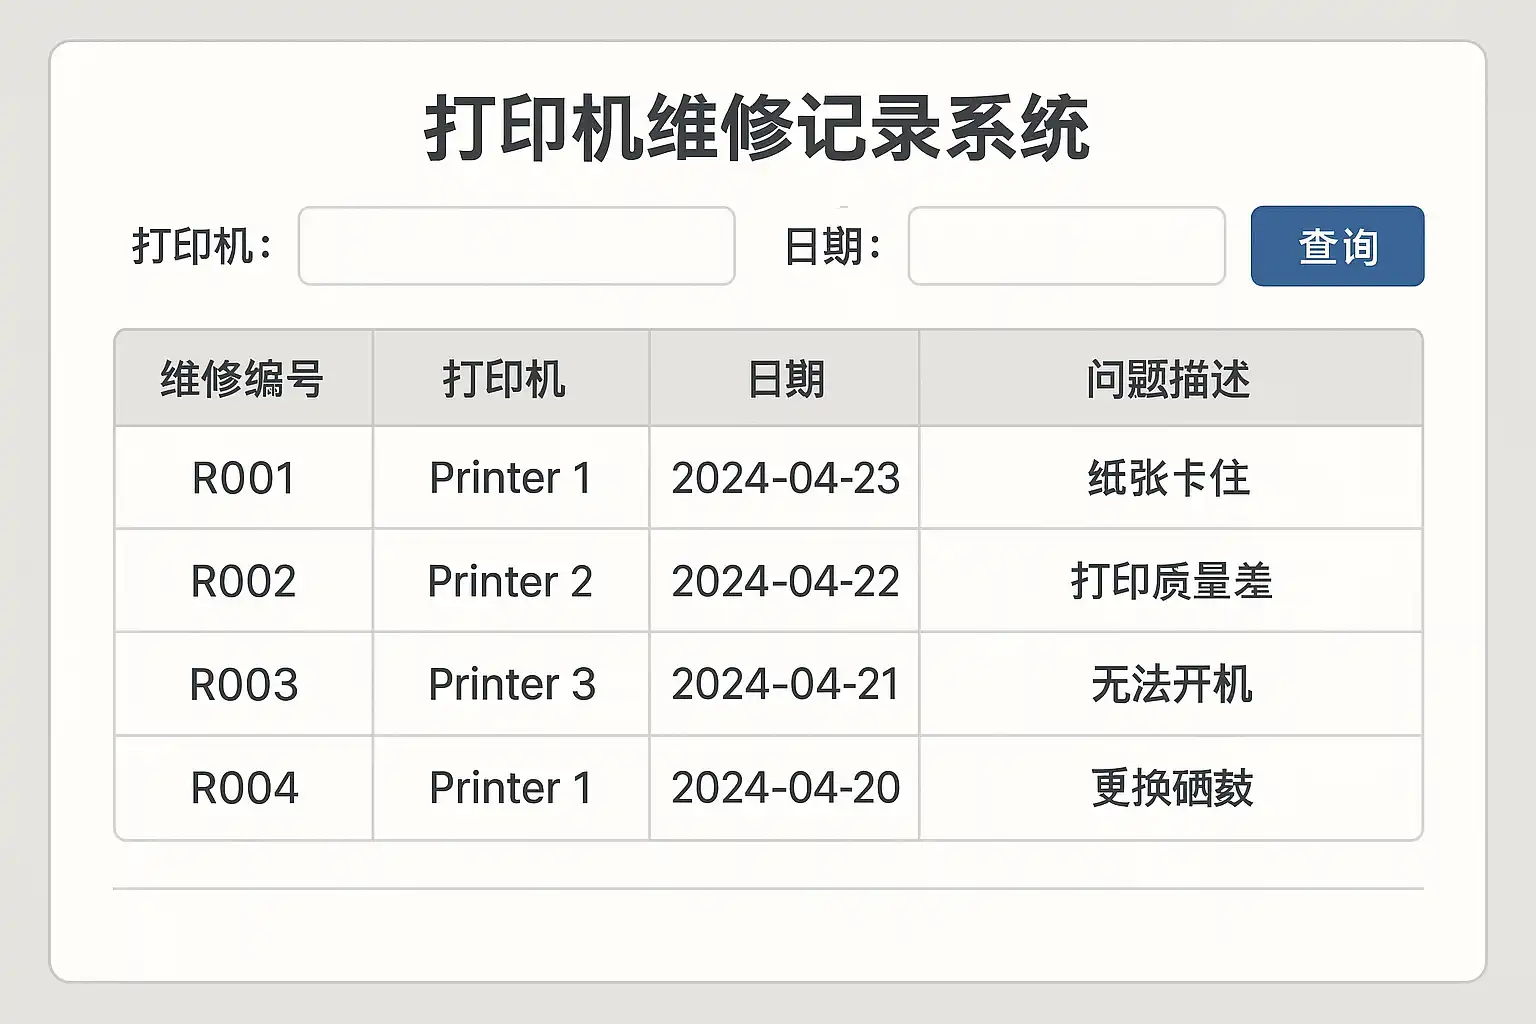Image resolution: width=1536 pixels, height=1024 pixels.
Task: Focus the 打印机 input field
Action: coord(516,246)
